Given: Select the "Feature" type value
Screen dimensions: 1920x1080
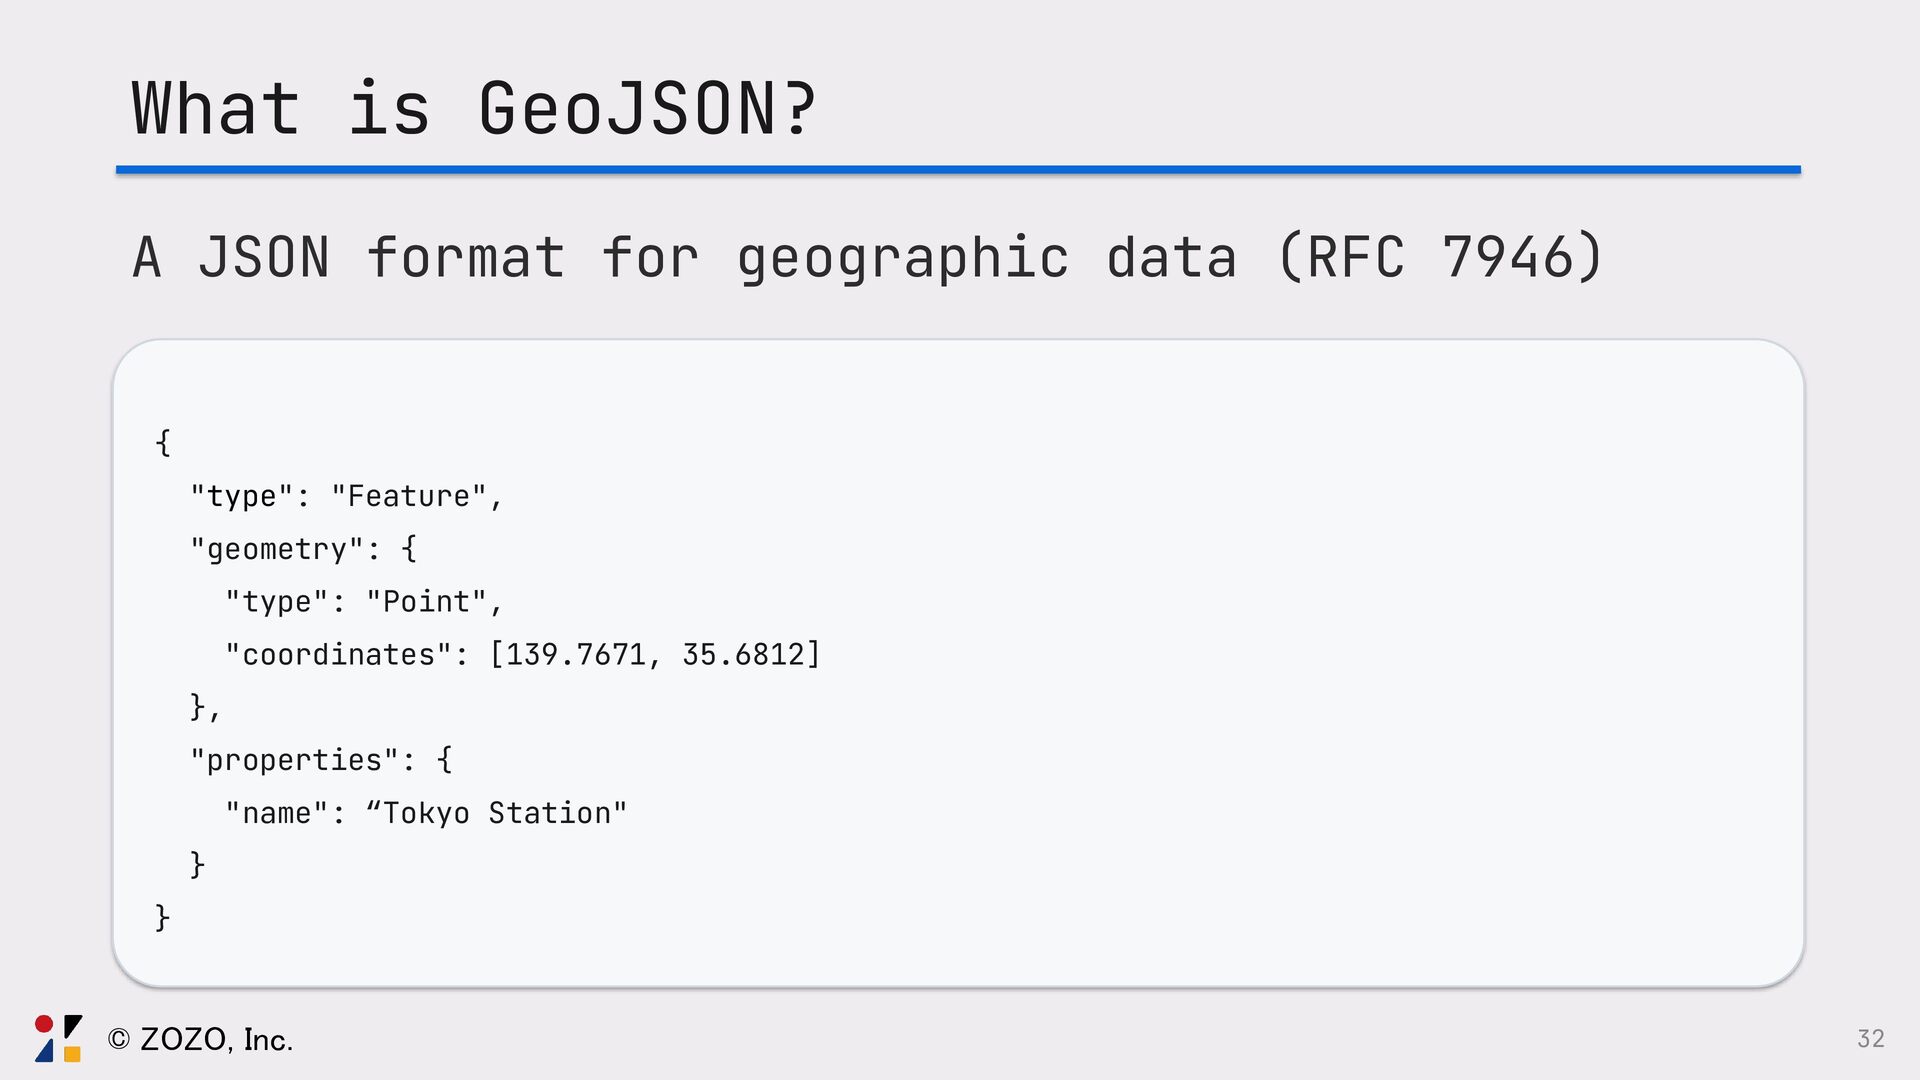Looking at the screenshot, I should tap(409, 496).
